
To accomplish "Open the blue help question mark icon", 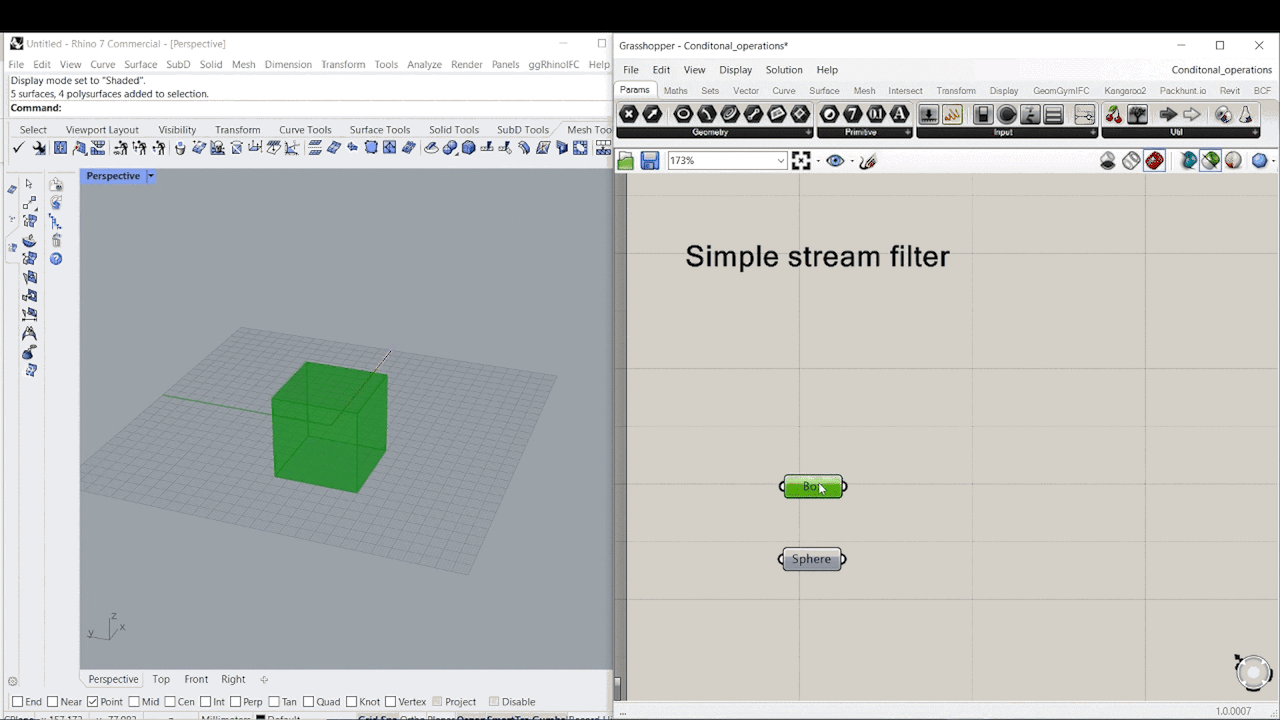I will coord(56,259).
